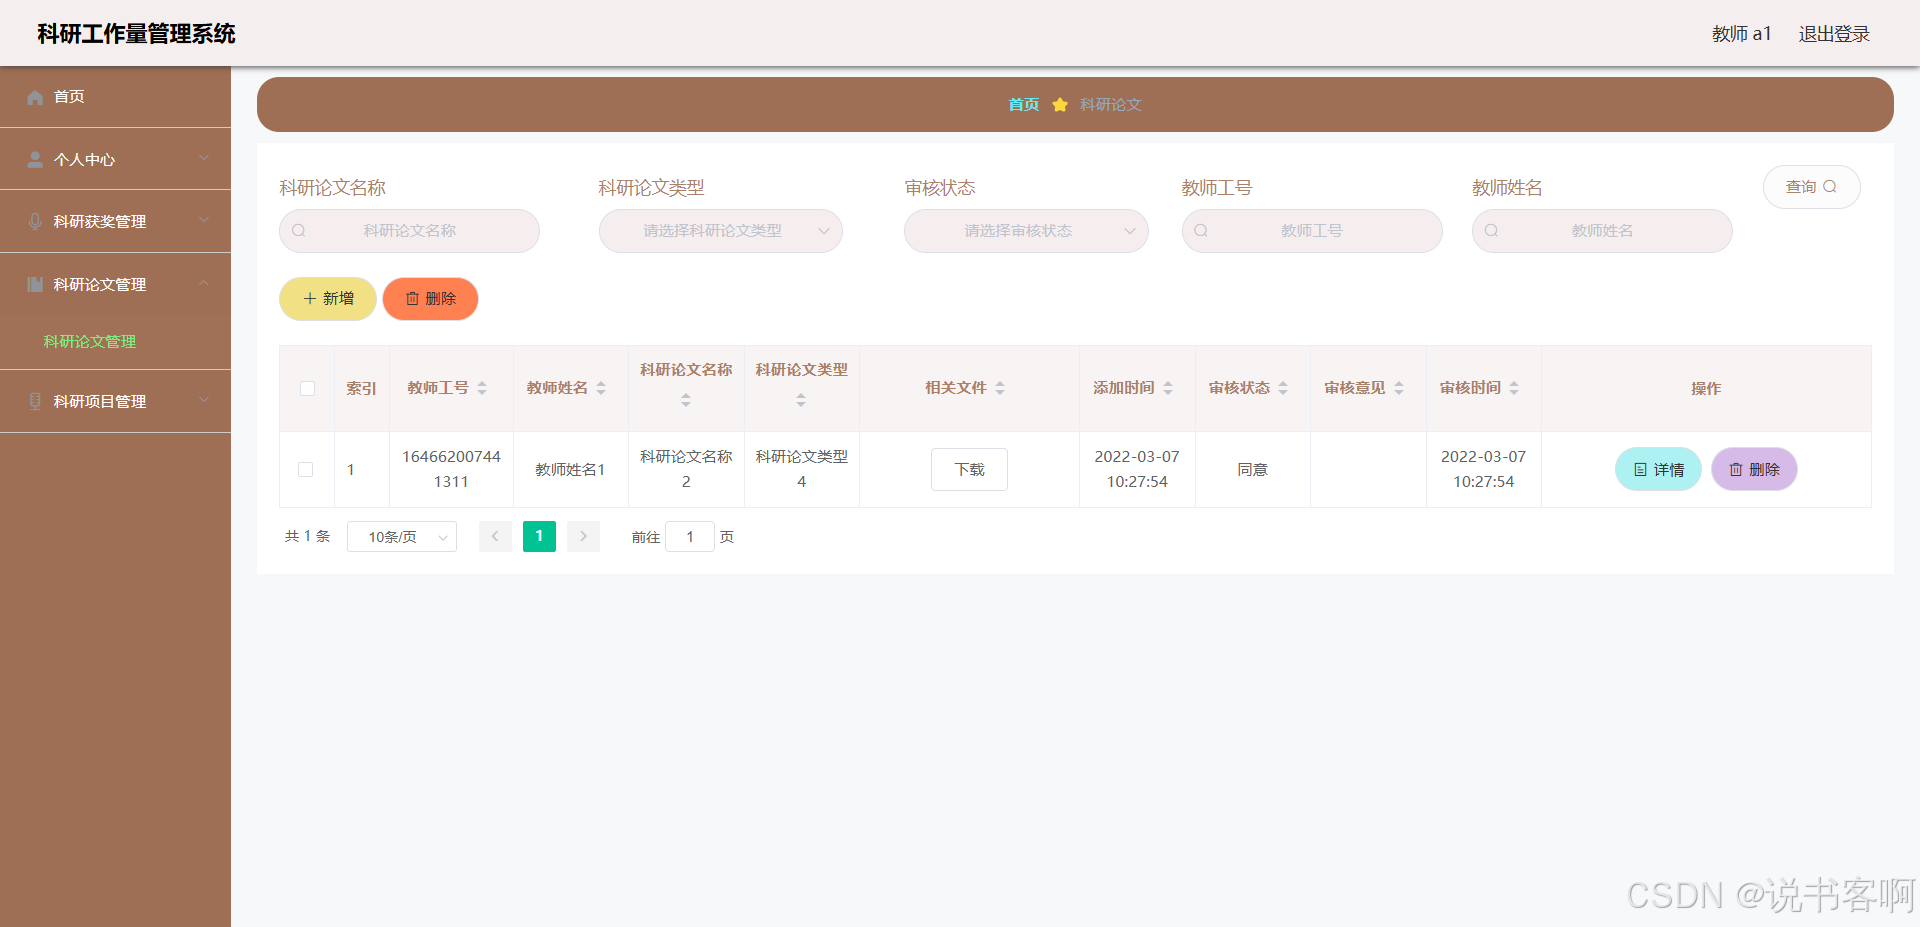Open the 10条/页 page size dropdown

[401, 536]
